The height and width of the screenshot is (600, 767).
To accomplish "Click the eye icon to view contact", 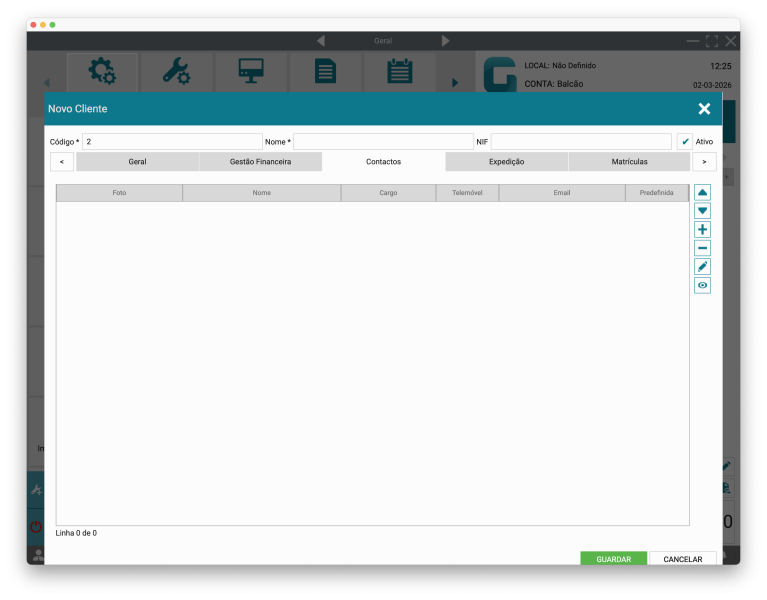I will point(702,286).
